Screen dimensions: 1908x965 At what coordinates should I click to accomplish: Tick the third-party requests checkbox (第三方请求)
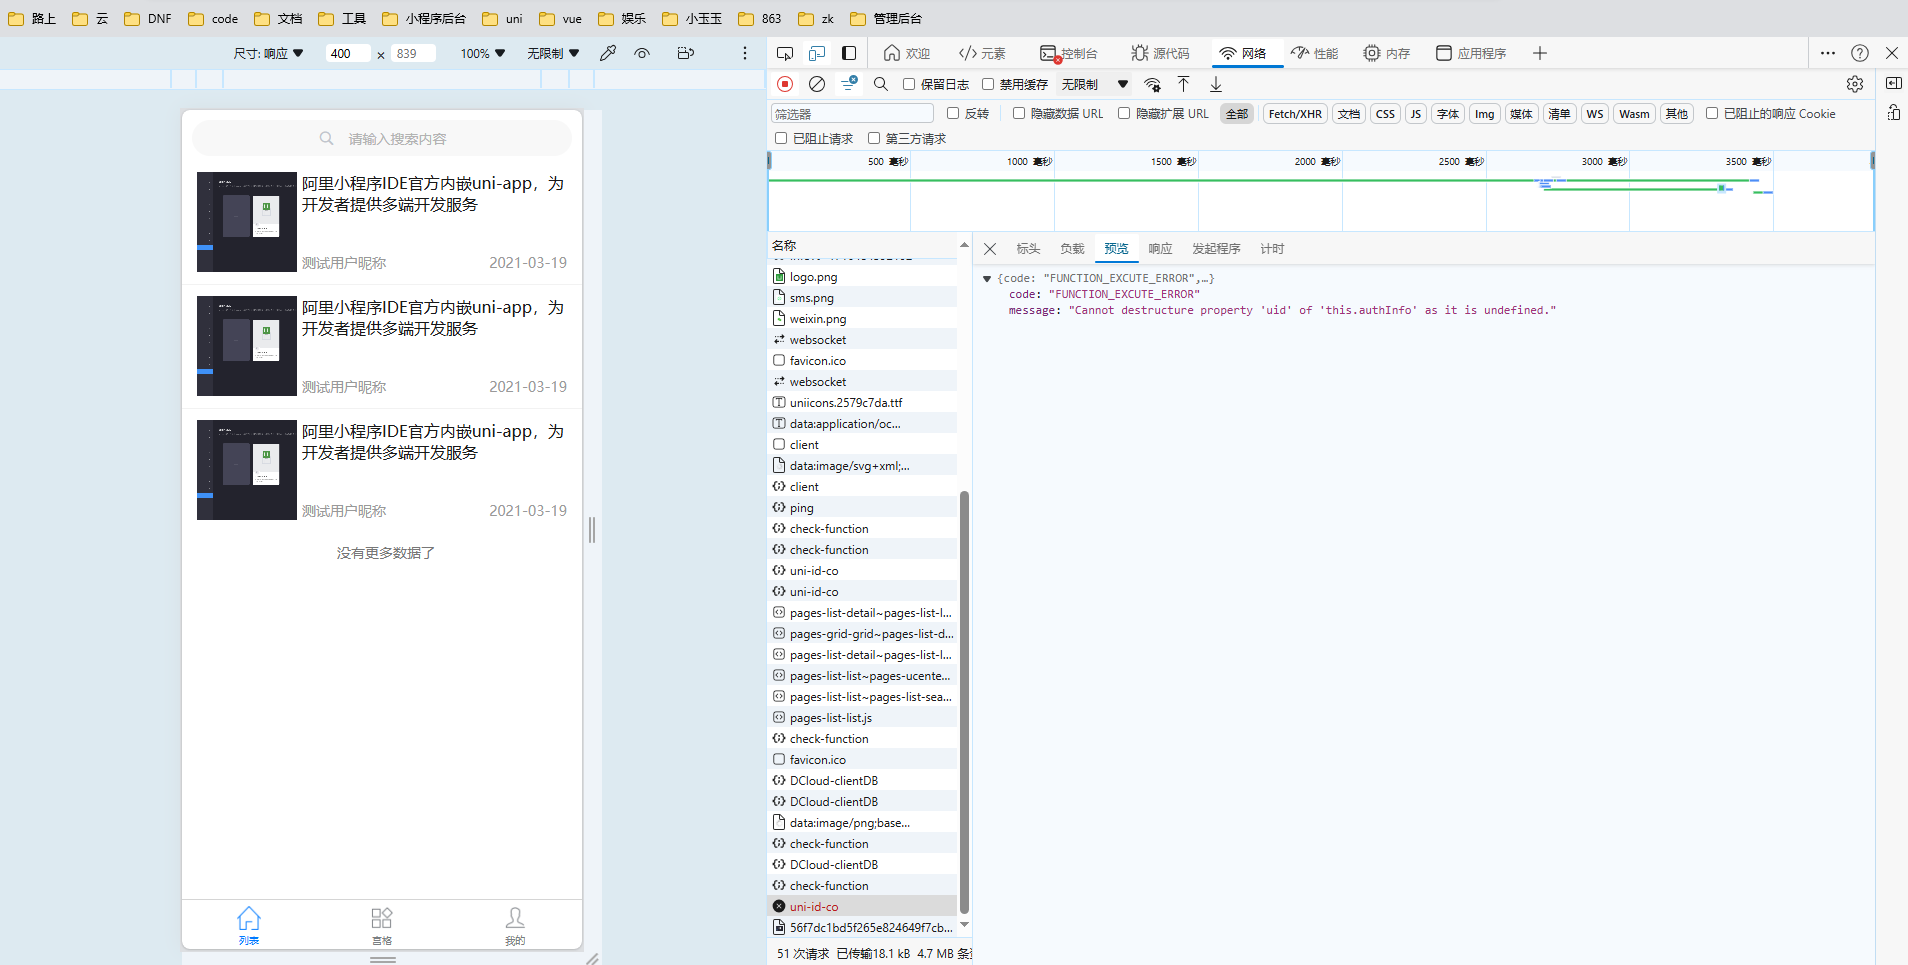[x=874, y=138]
